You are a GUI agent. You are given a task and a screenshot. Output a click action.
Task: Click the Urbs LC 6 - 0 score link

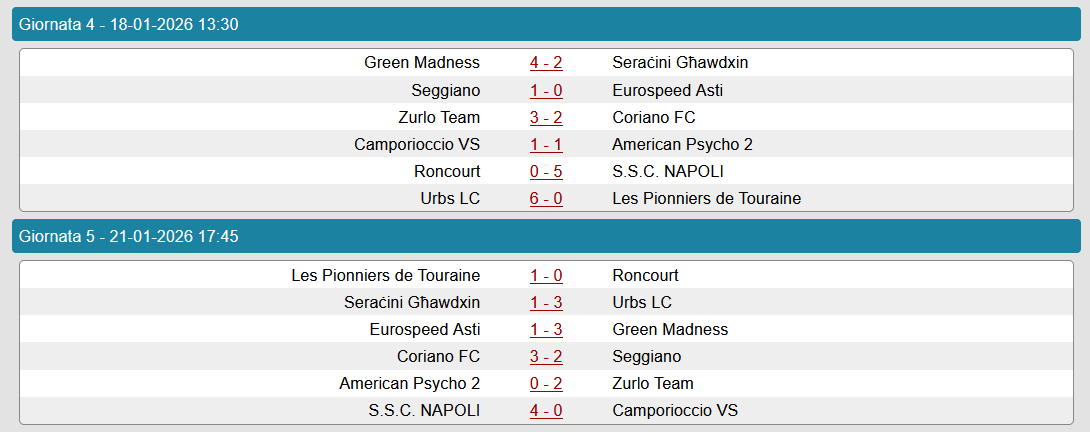click(x=546, y=198)
